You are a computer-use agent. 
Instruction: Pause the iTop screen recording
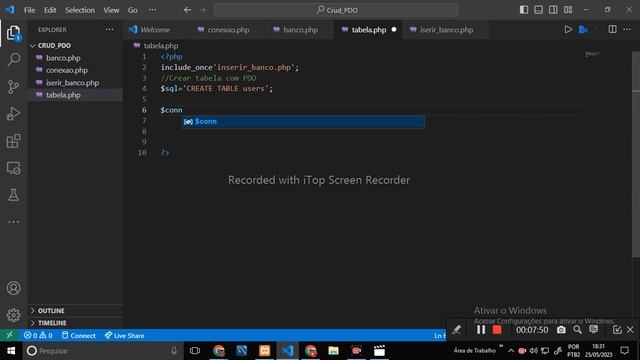pos(481,329)
